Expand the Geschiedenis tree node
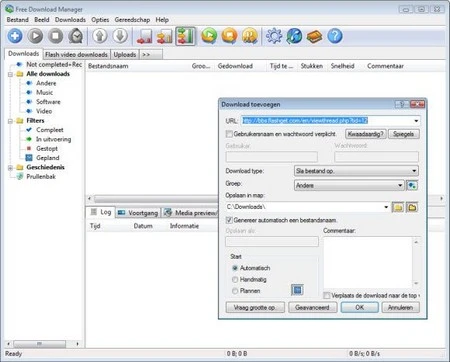Image resolution: width=450 pixels, height=362 pixels. point(10,167)
